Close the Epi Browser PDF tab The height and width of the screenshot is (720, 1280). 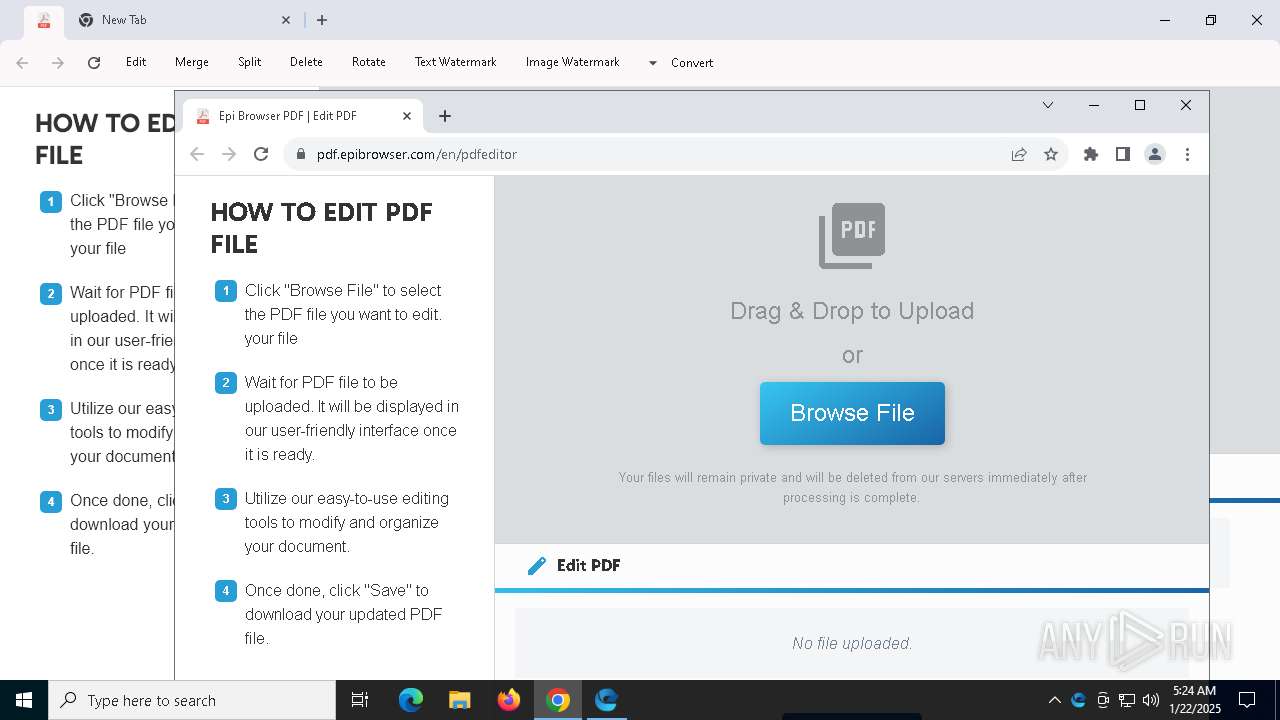coord(407,116)
